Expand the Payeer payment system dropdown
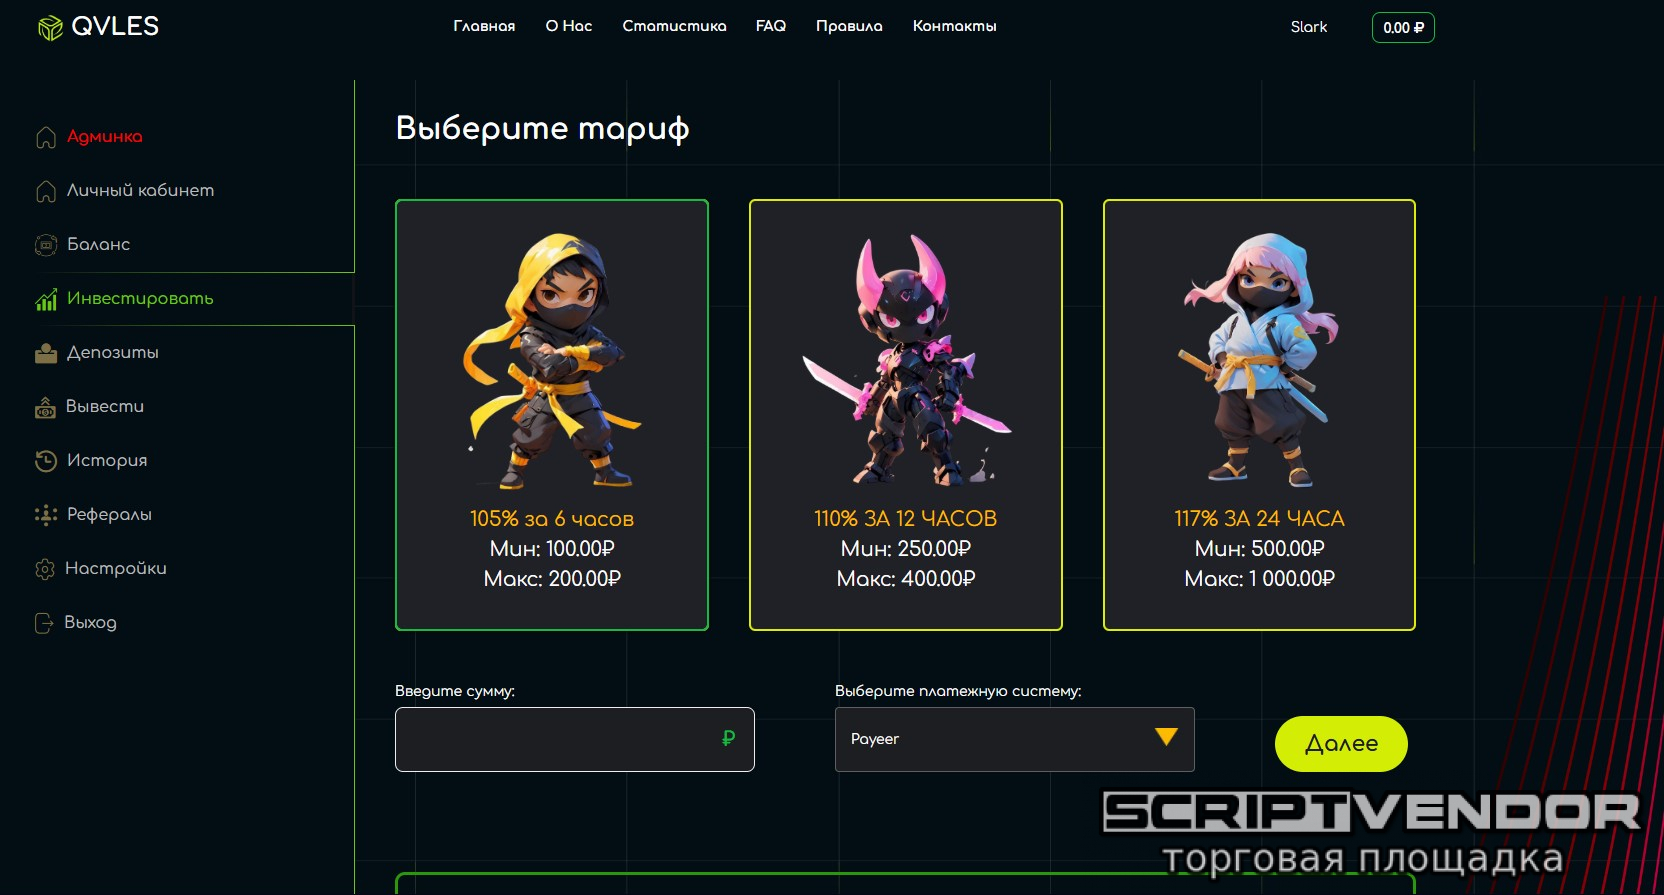The height and width of the screenshot is (895, 1664). [1015, 739]
